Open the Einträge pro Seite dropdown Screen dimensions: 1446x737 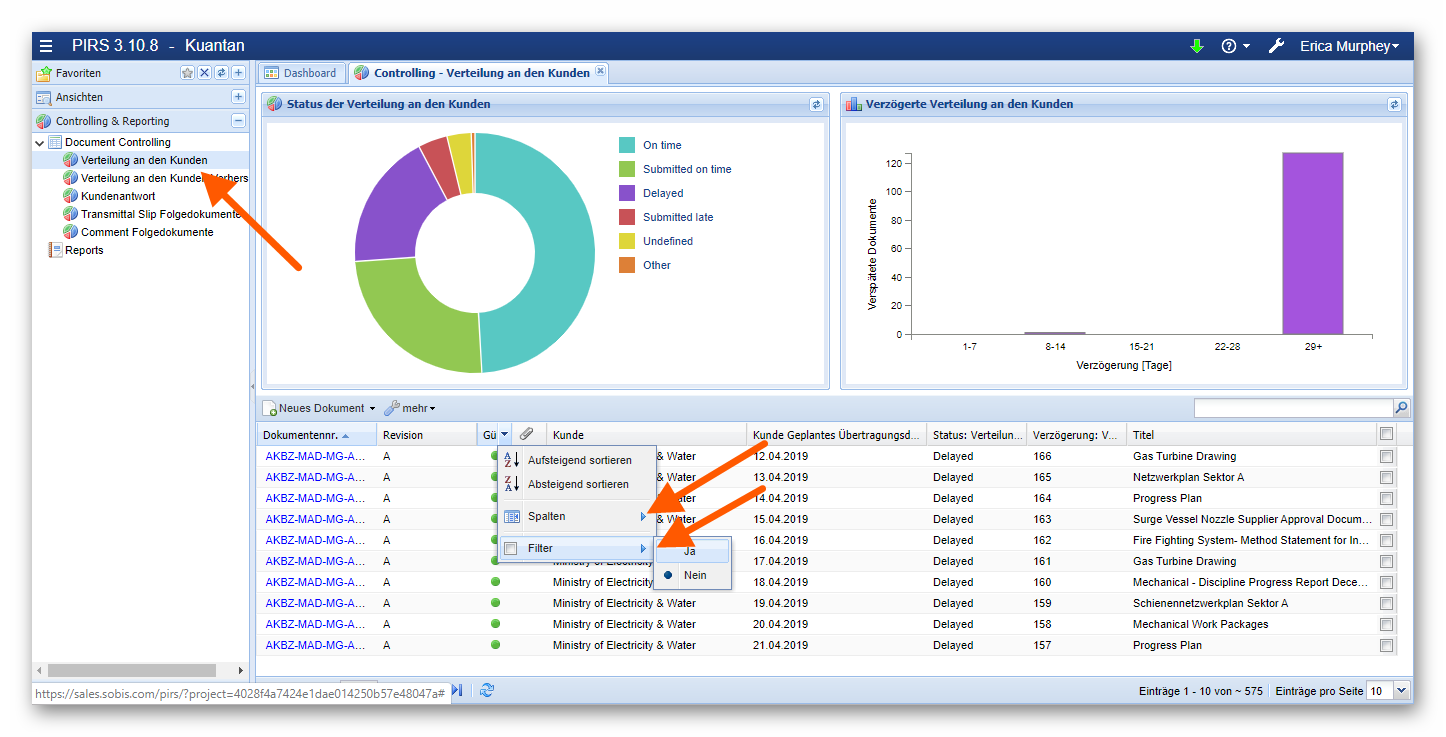click(x=1401, y=690)
